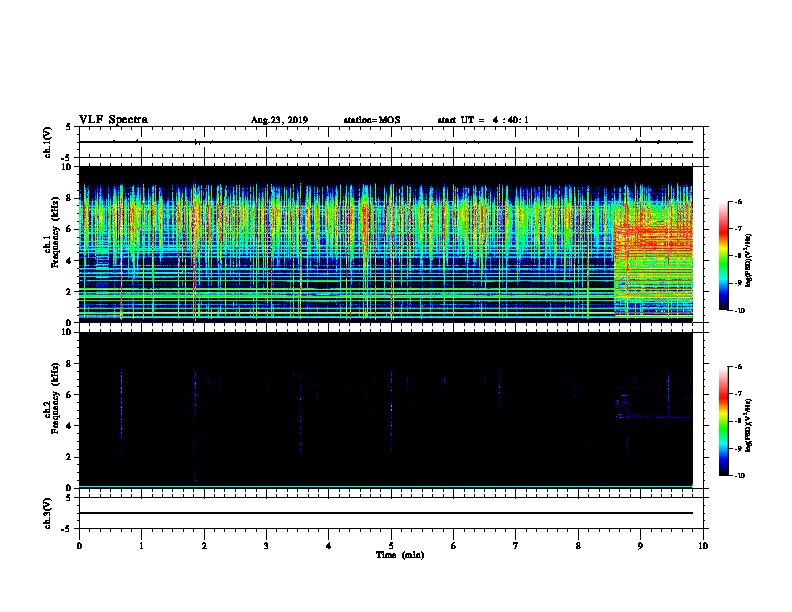Click the VLF Spectra title
Screen dimensions: 792x612
pyautogui.click(x=113, y=120)
